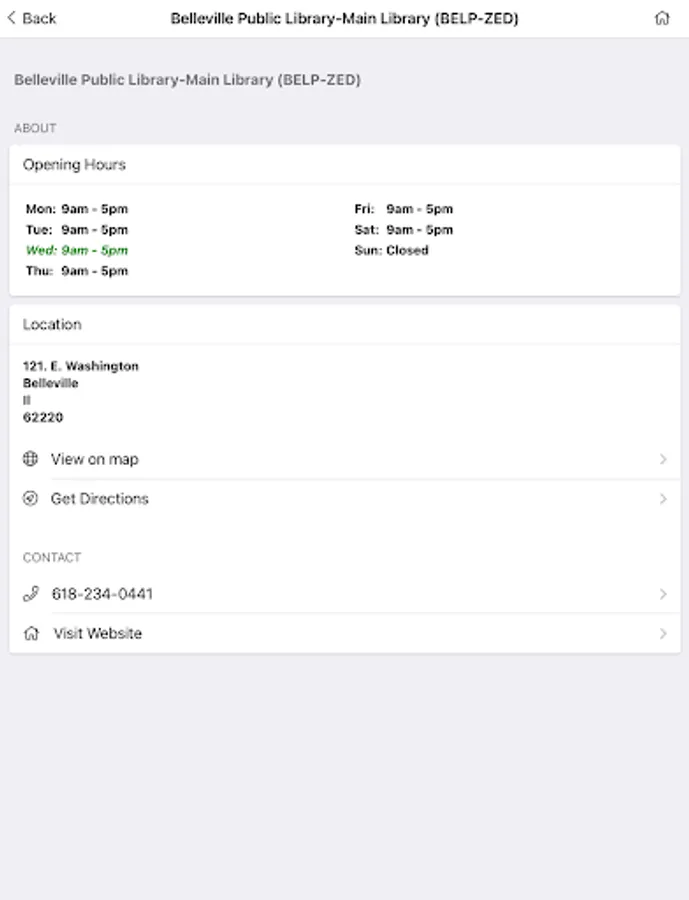Screen dimensions: 689x900
Task: Tap the back arrow chevron
Action: pos(12,18)
